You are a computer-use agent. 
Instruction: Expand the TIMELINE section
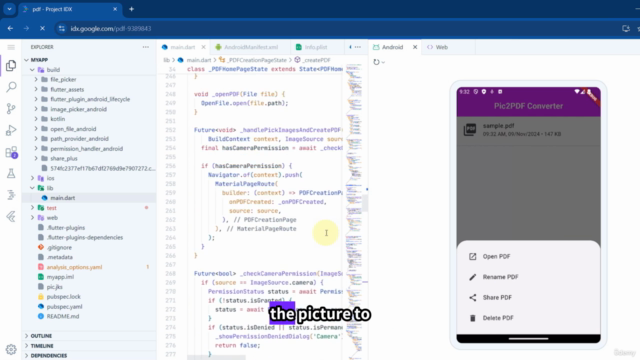[89, 346]
